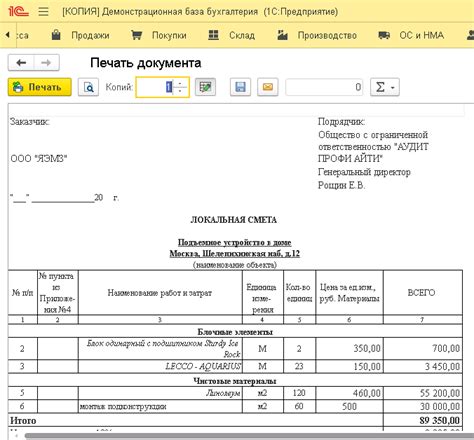The height and width of the screenshot is (440, 474).
Task: Click the ВСЕГО column header
Action: [x=423, y=293]
